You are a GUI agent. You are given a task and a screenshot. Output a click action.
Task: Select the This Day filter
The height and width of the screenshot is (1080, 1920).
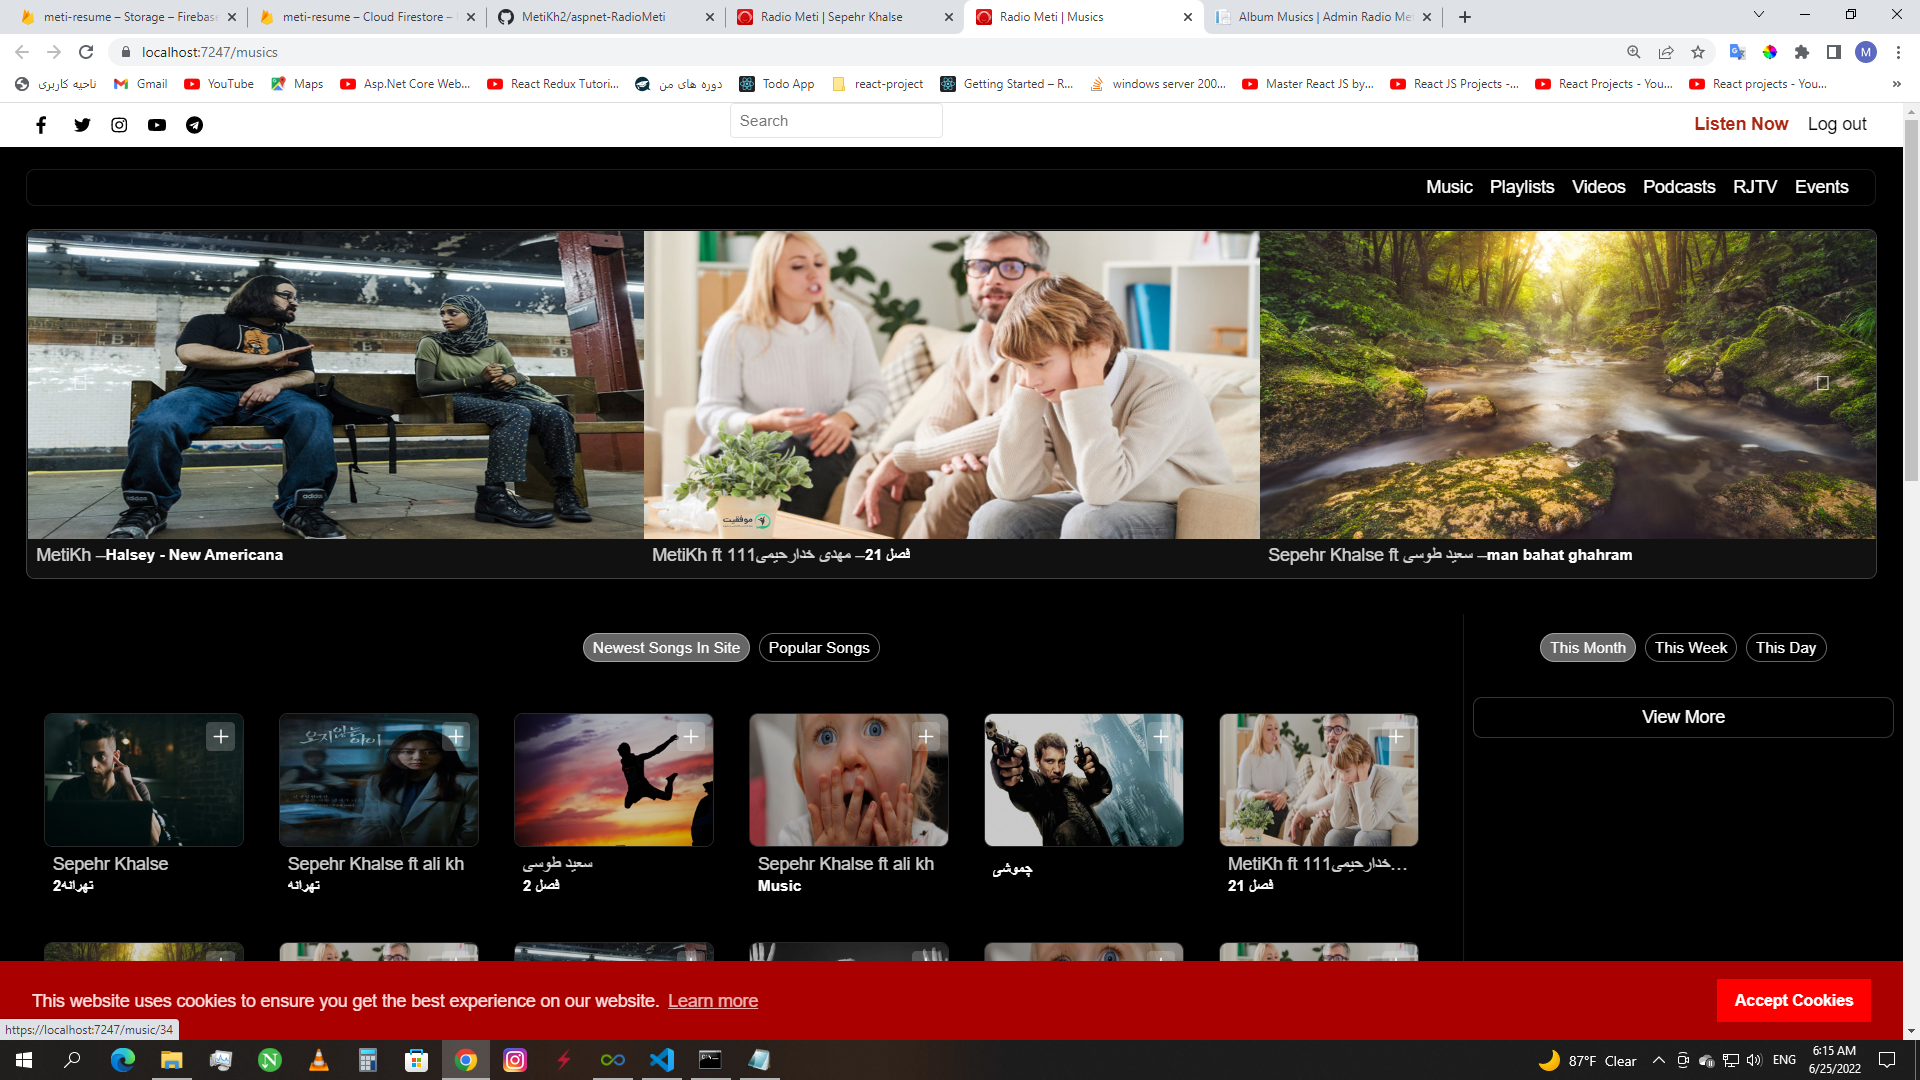(x=1785, y=648)
